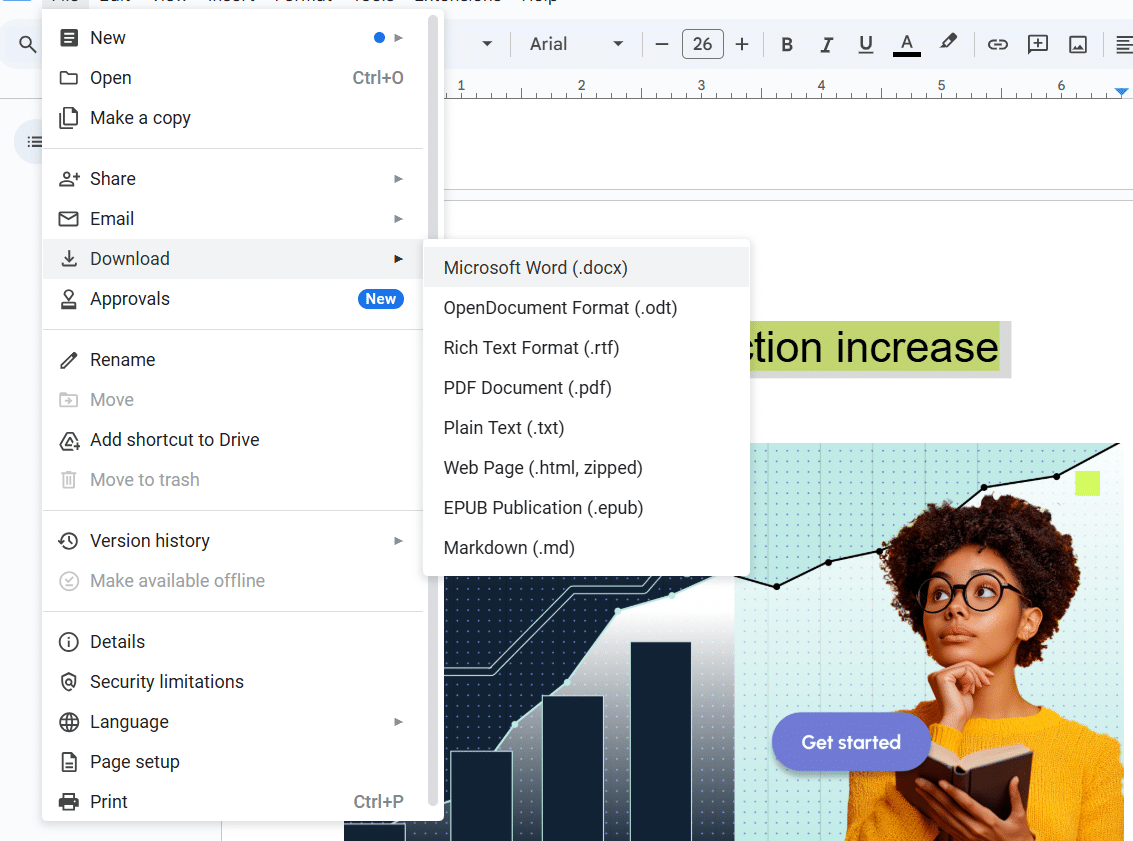
Task: Toggle underline formatting
Action: point(866,45)
